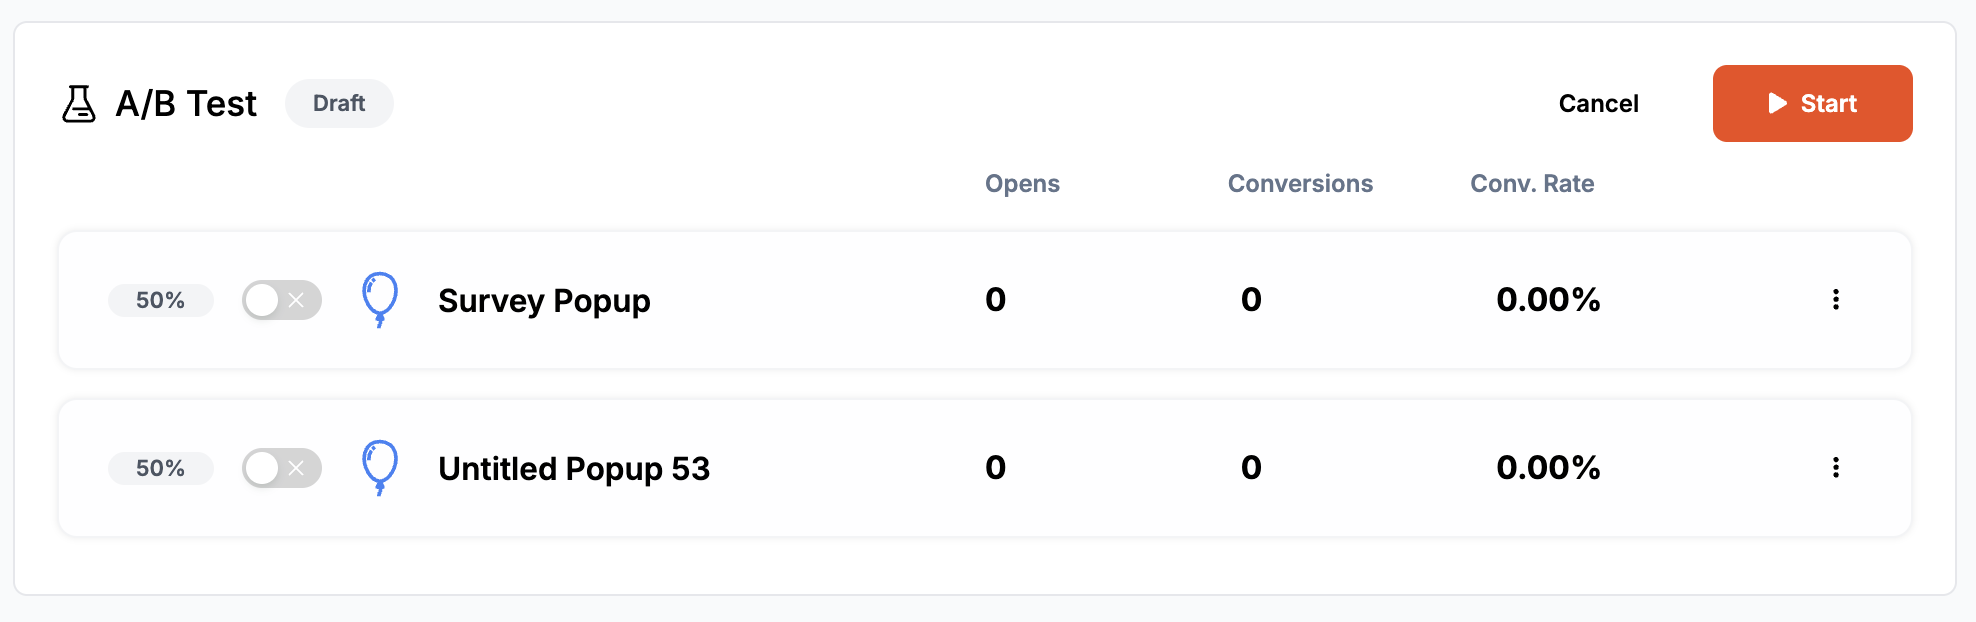
Task: Expand details for the Survey Popup row
Action: tap(543, 300)
